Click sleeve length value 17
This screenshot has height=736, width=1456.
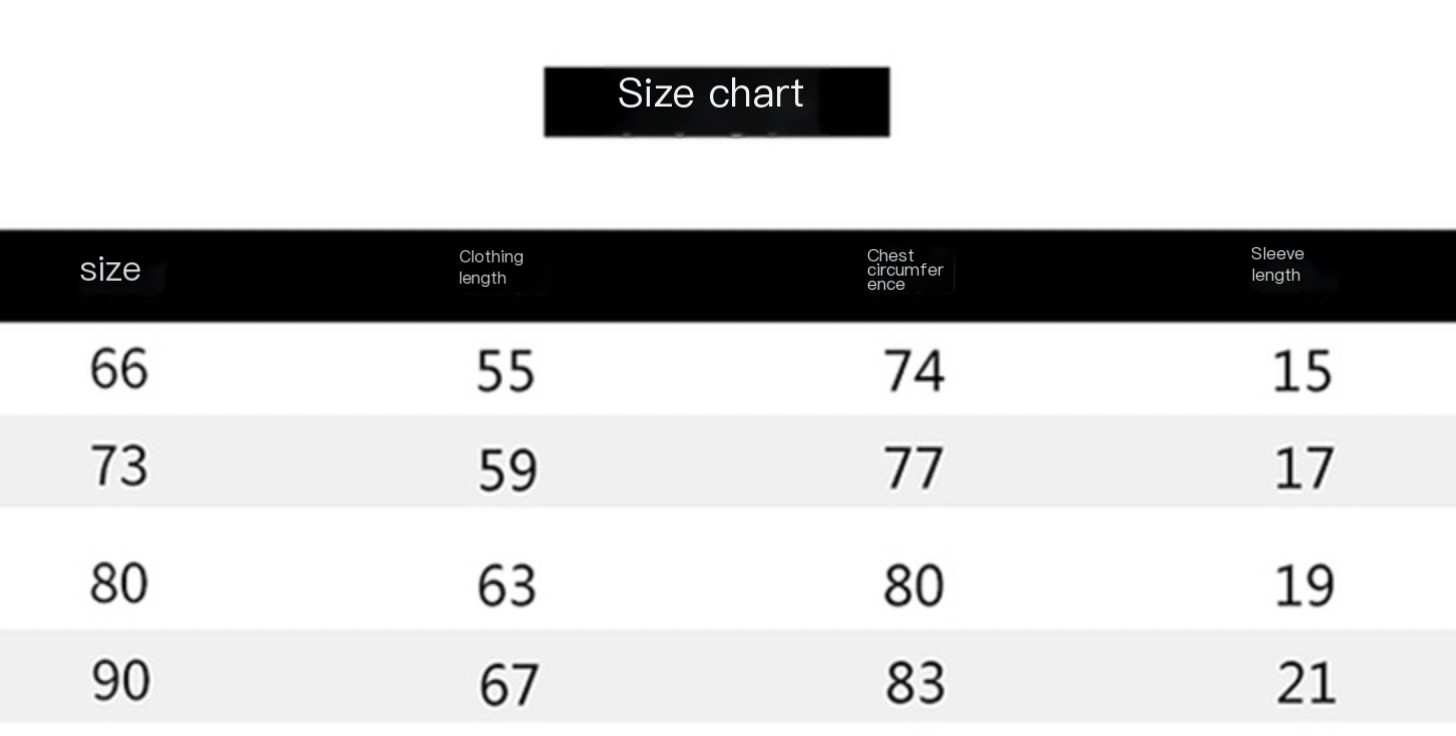tap(1304, 469)
